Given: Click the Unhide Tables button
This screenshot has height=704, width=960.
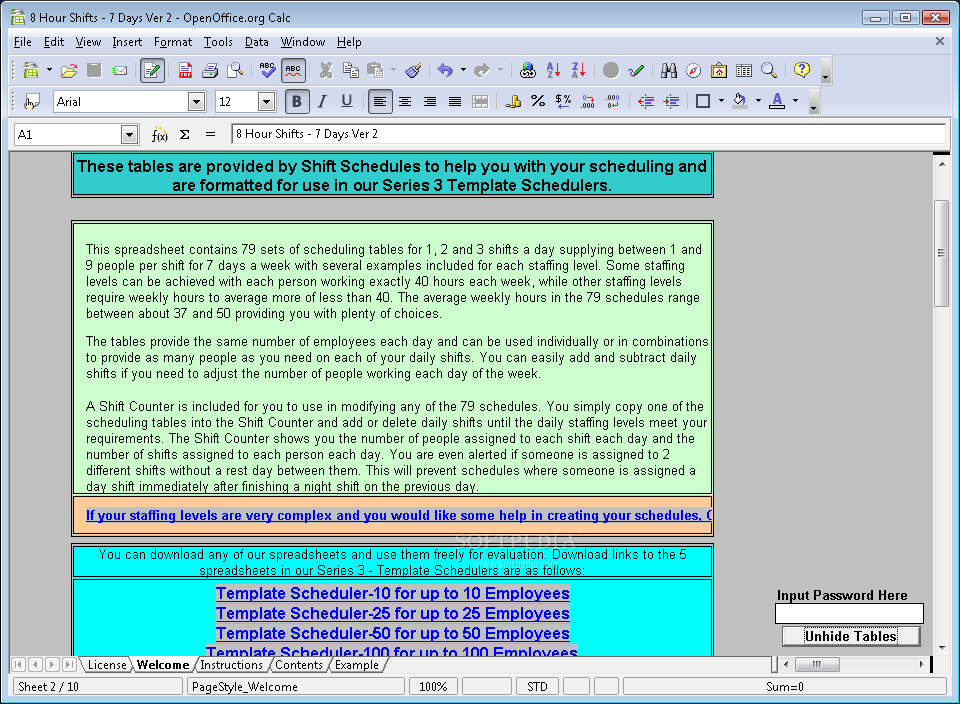Looking at the screenshot, I should (x=851, y=637).
